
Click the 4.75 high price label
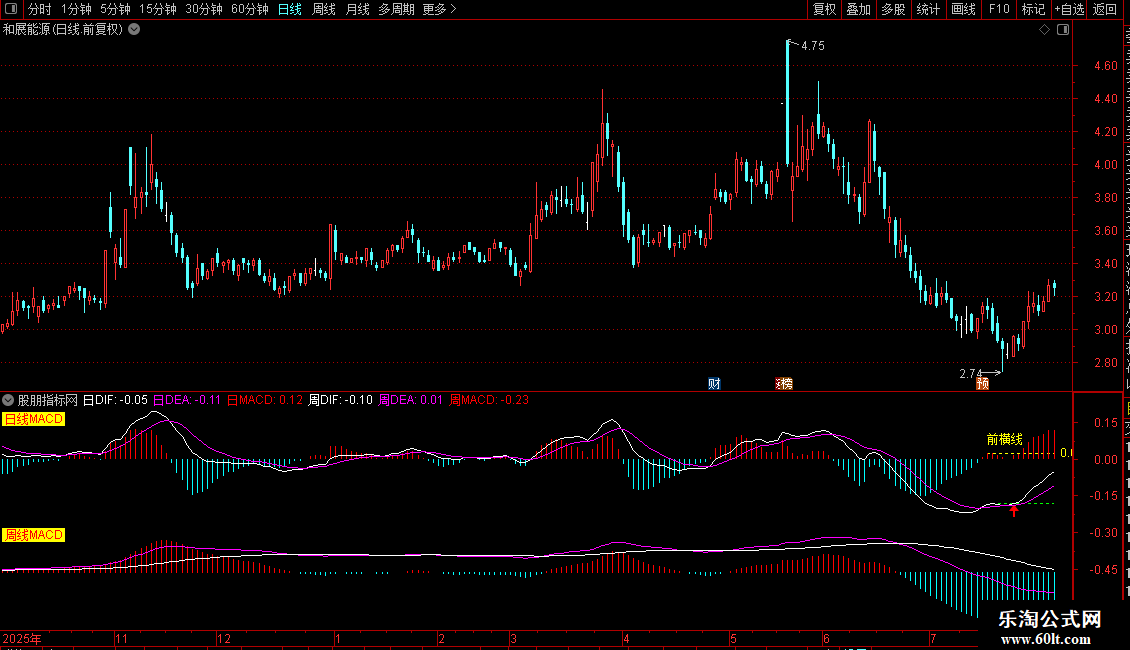click(813, 45)
